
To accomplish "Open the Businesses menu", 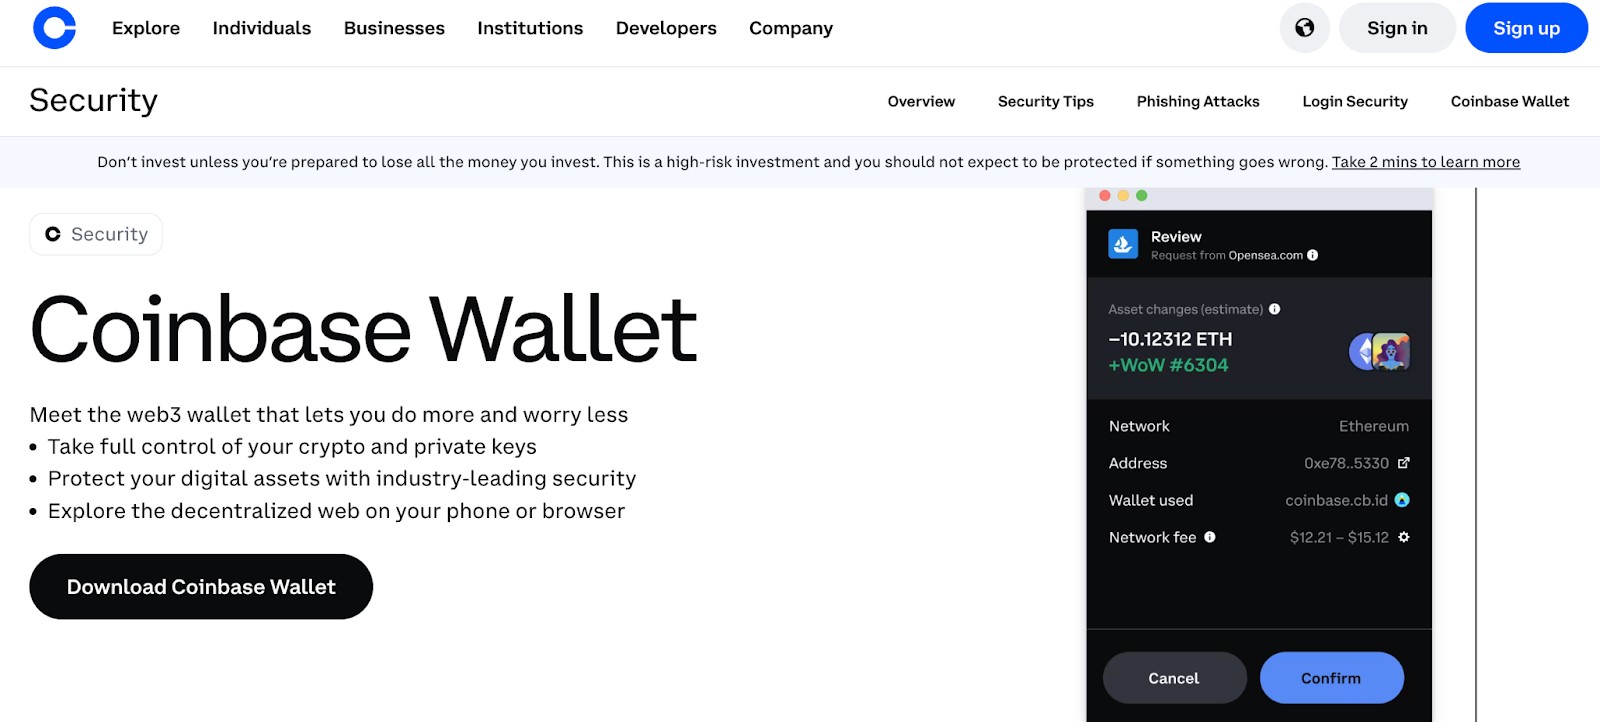I will click(394, 28).
